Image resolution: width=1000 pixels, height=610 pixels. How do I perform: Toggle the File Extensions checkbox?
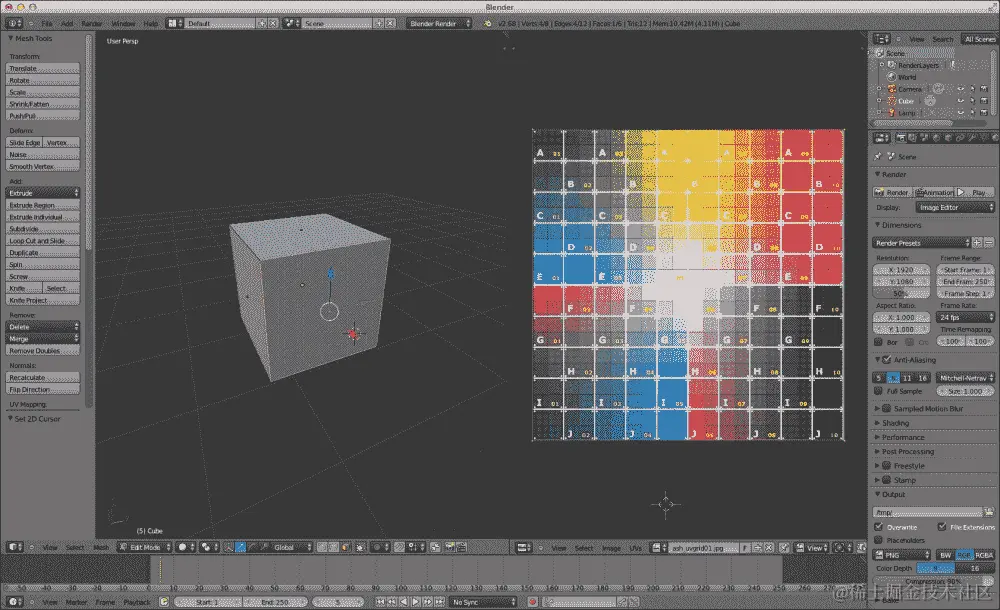(x=942, y=527)
